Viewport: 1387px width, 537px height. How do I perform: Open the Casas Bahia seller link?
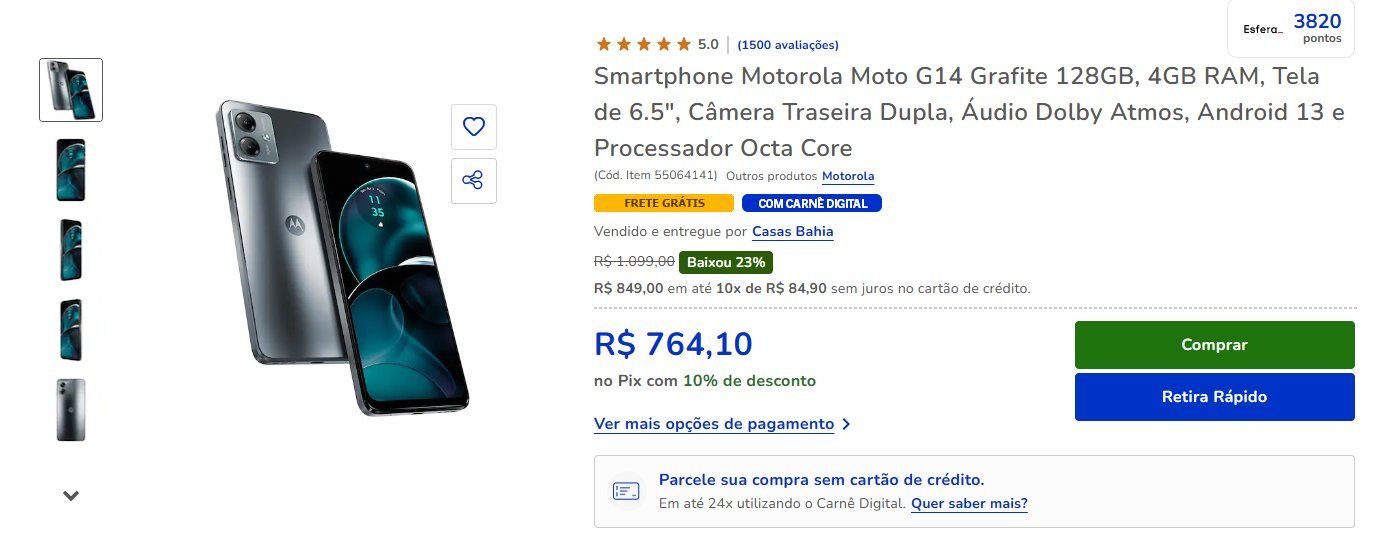pos(793,232)
